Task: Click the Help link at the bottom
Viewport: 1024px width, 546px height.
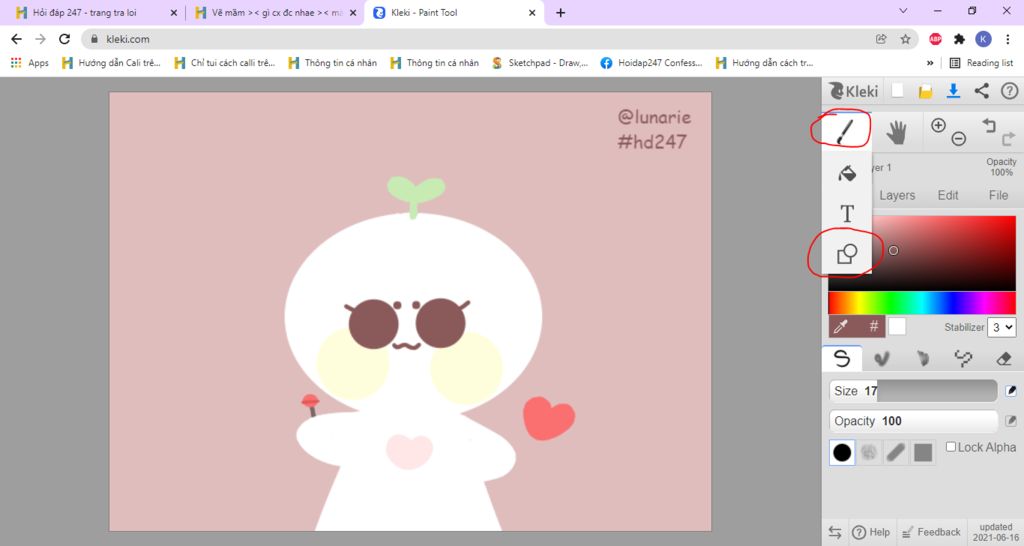Action: tap(871, 532)
